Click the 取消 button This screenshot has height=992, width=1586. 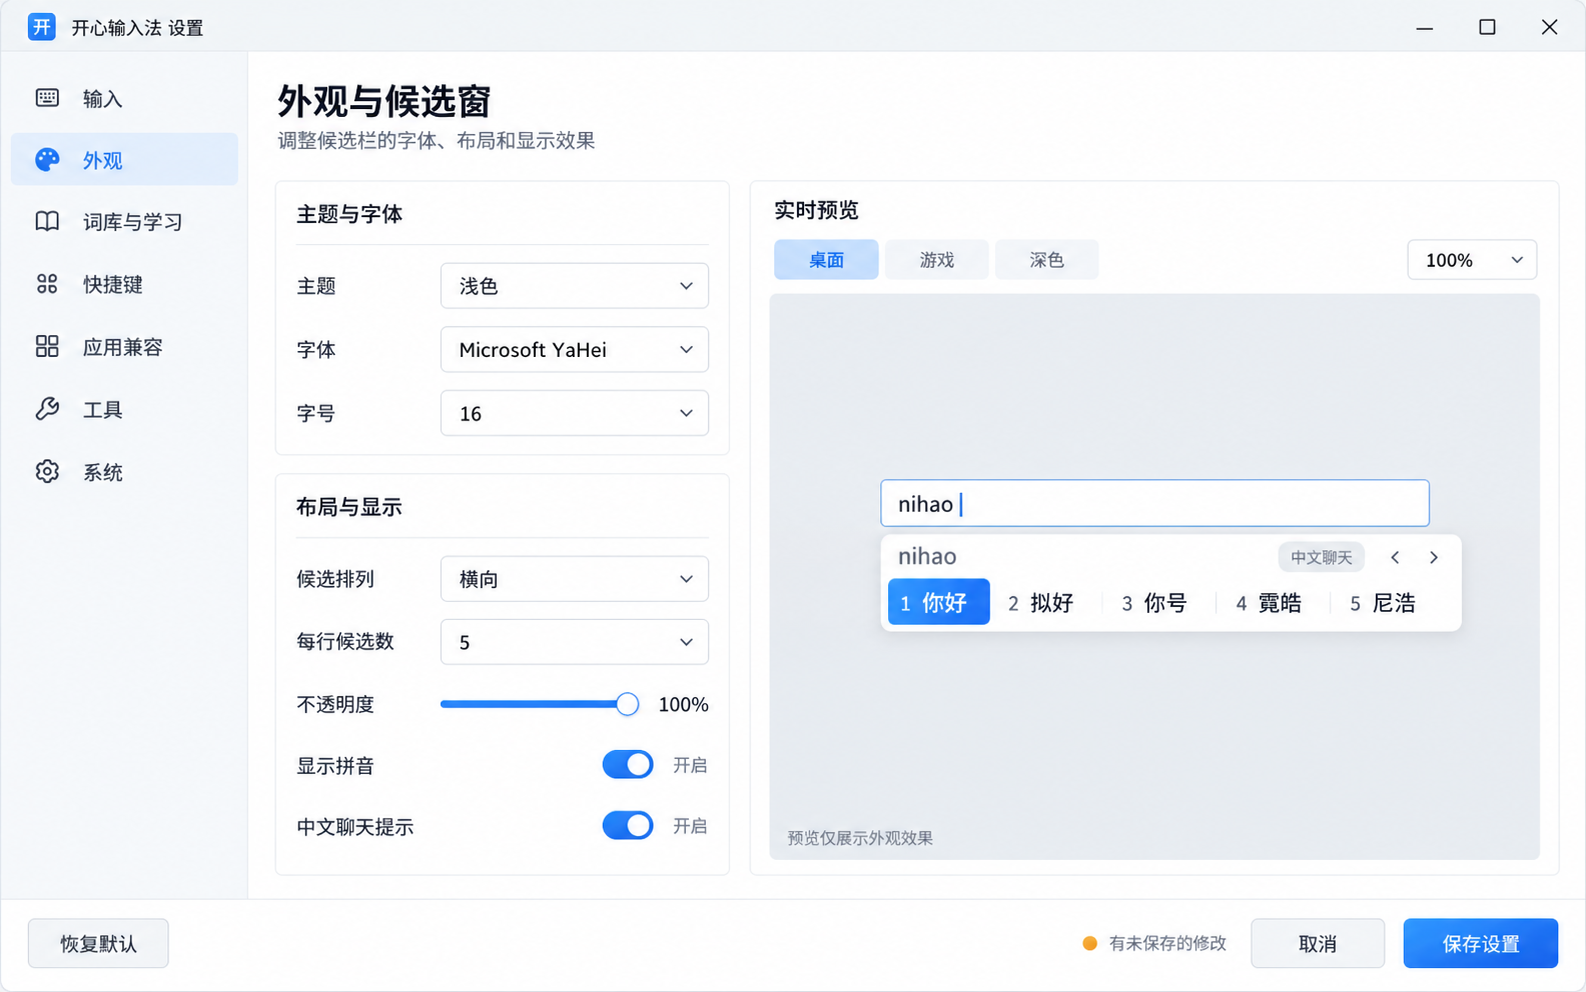(1318, 944)
